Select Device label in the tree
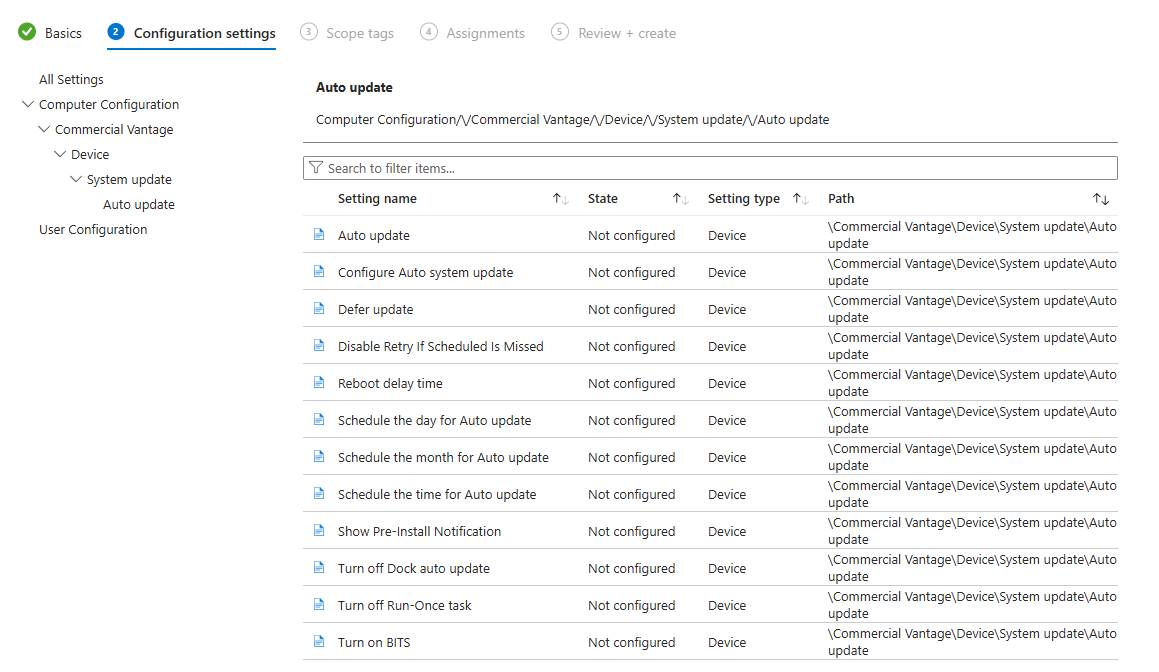Viewport: 1159px width, 672px height. [x=90, y=155]
